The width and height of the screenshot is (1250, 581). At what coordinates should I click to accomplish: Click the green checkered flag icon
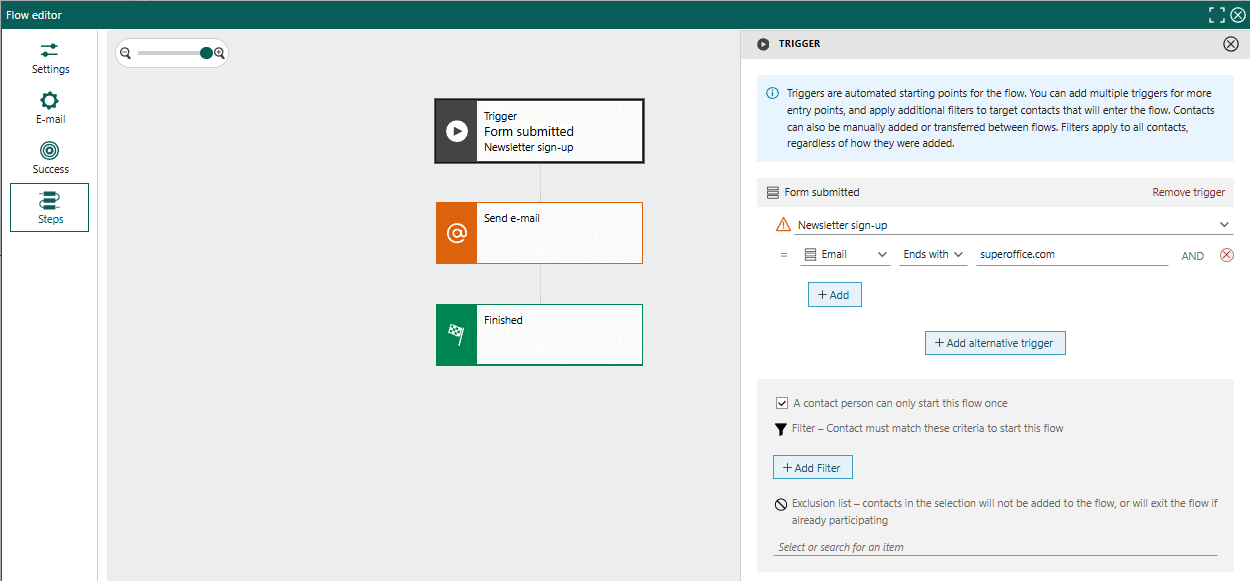point(456,335)
